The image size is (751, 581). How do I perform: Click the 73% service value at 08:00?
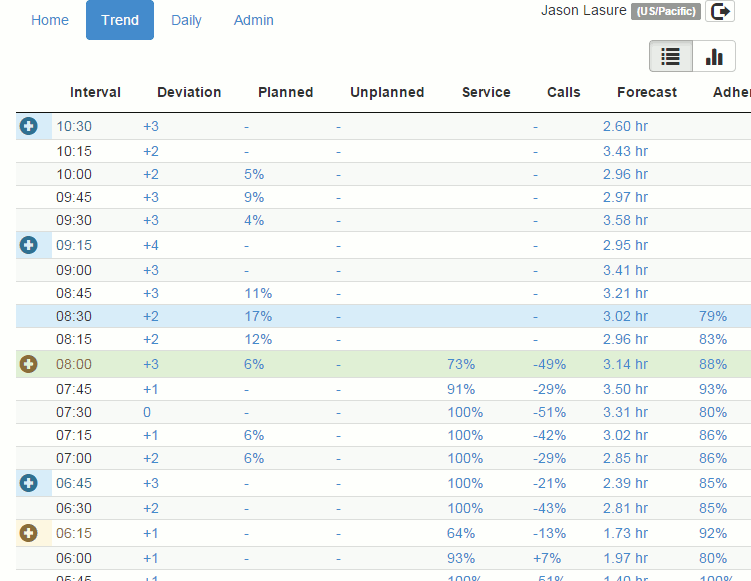pos(461,364)
